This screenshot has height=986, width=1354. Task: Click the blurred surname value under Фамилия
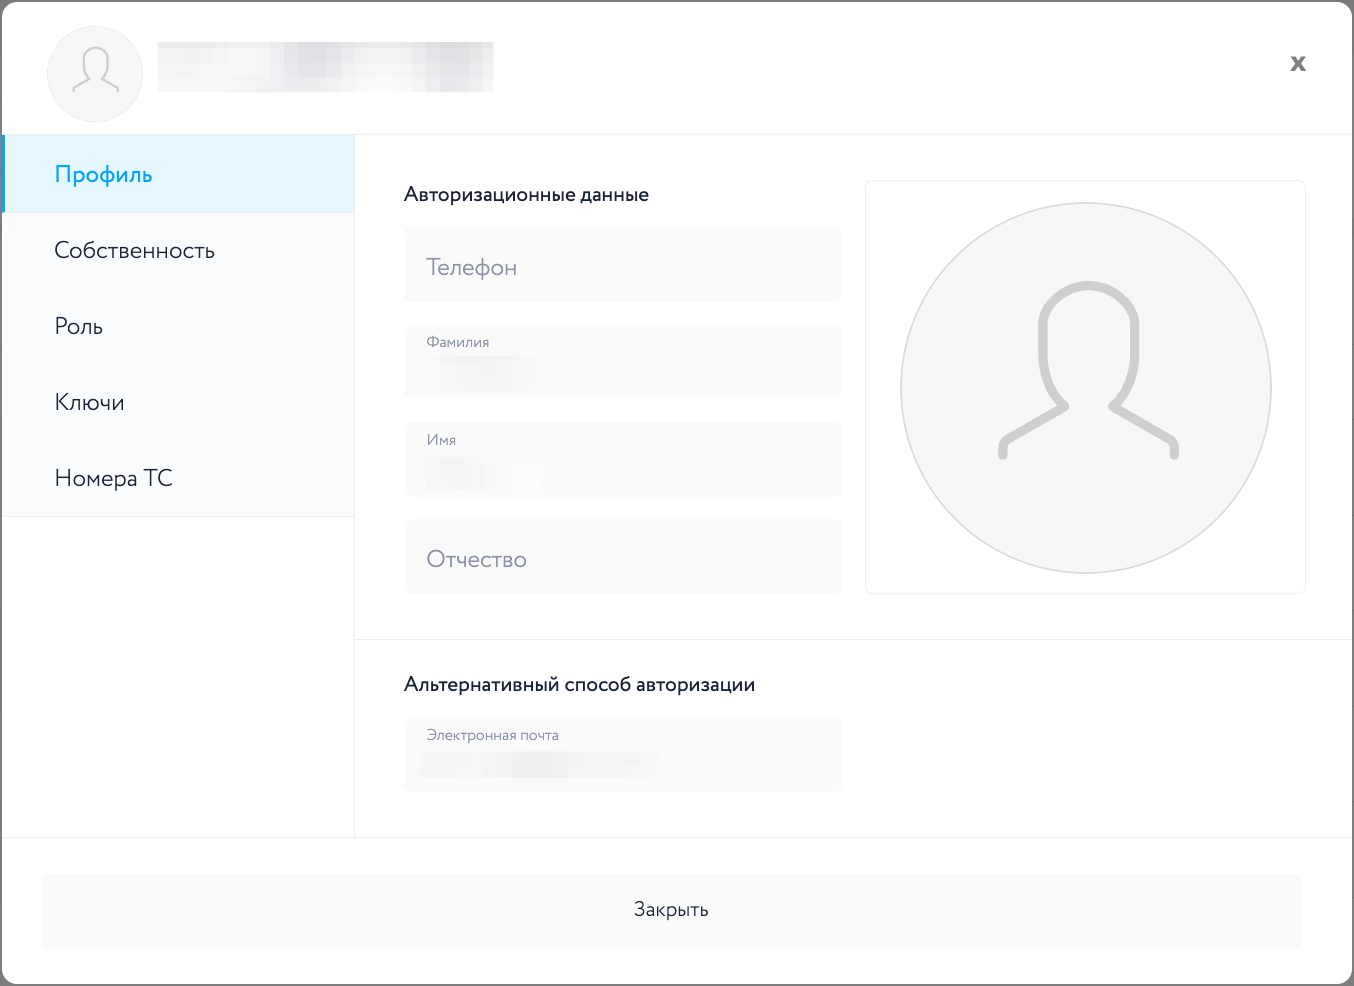point(480,374)
